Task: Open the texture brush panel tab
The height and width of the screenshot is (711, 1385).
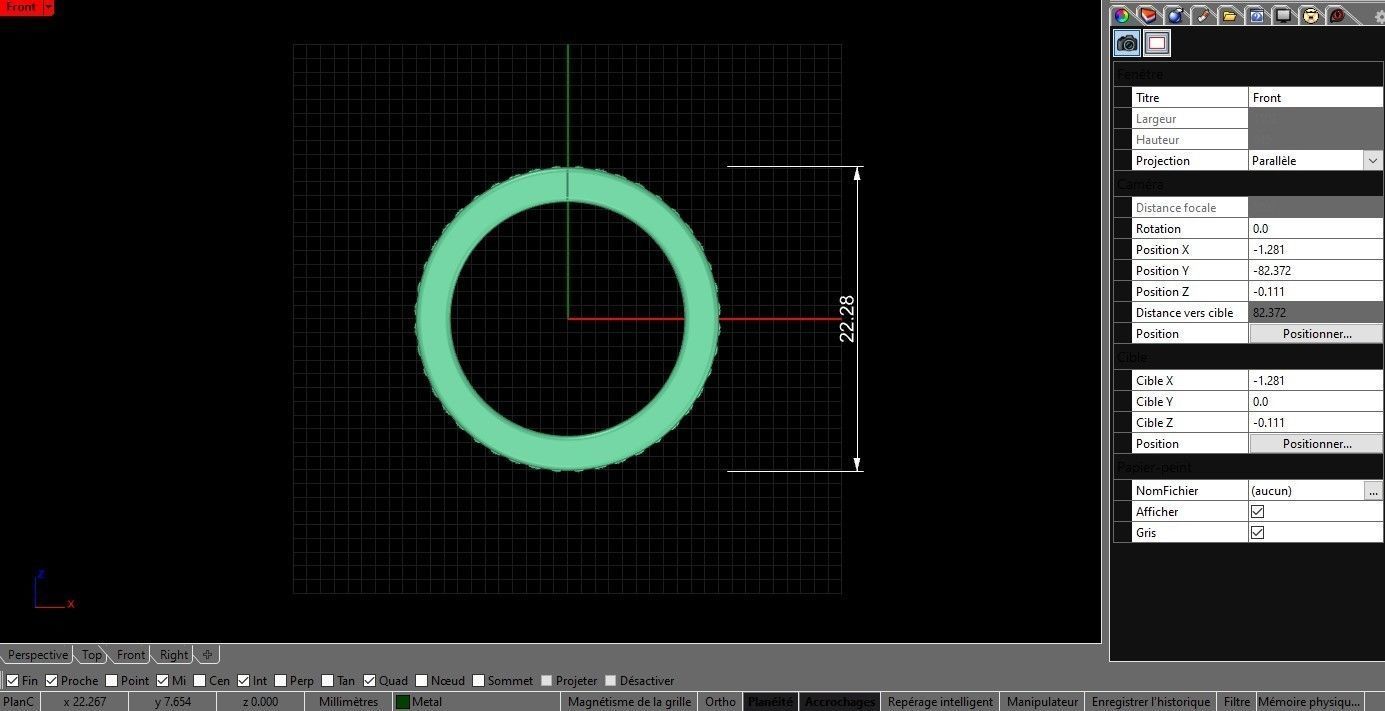Action: (1203, 15)
